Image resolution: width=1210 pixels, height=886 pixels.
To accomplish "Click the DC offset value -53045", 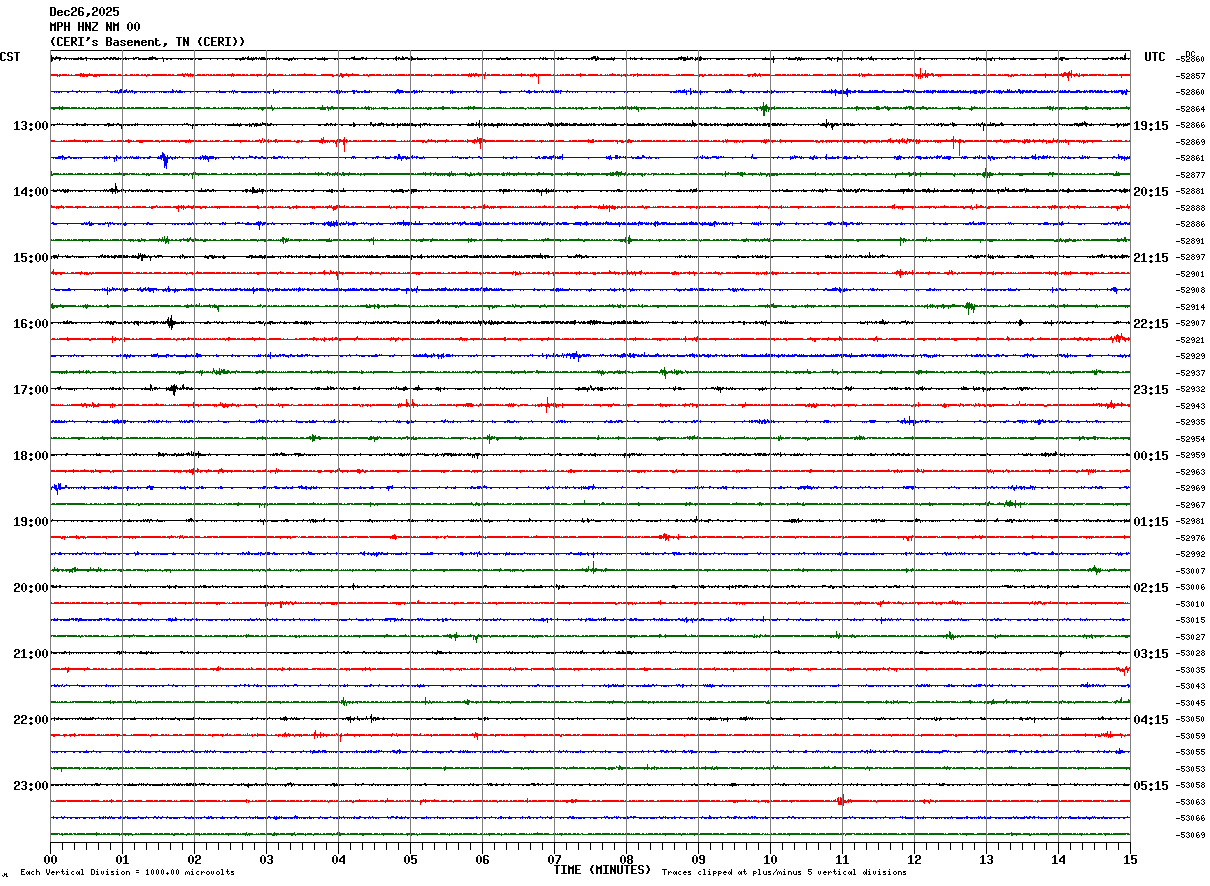I will pos(1191,703).
